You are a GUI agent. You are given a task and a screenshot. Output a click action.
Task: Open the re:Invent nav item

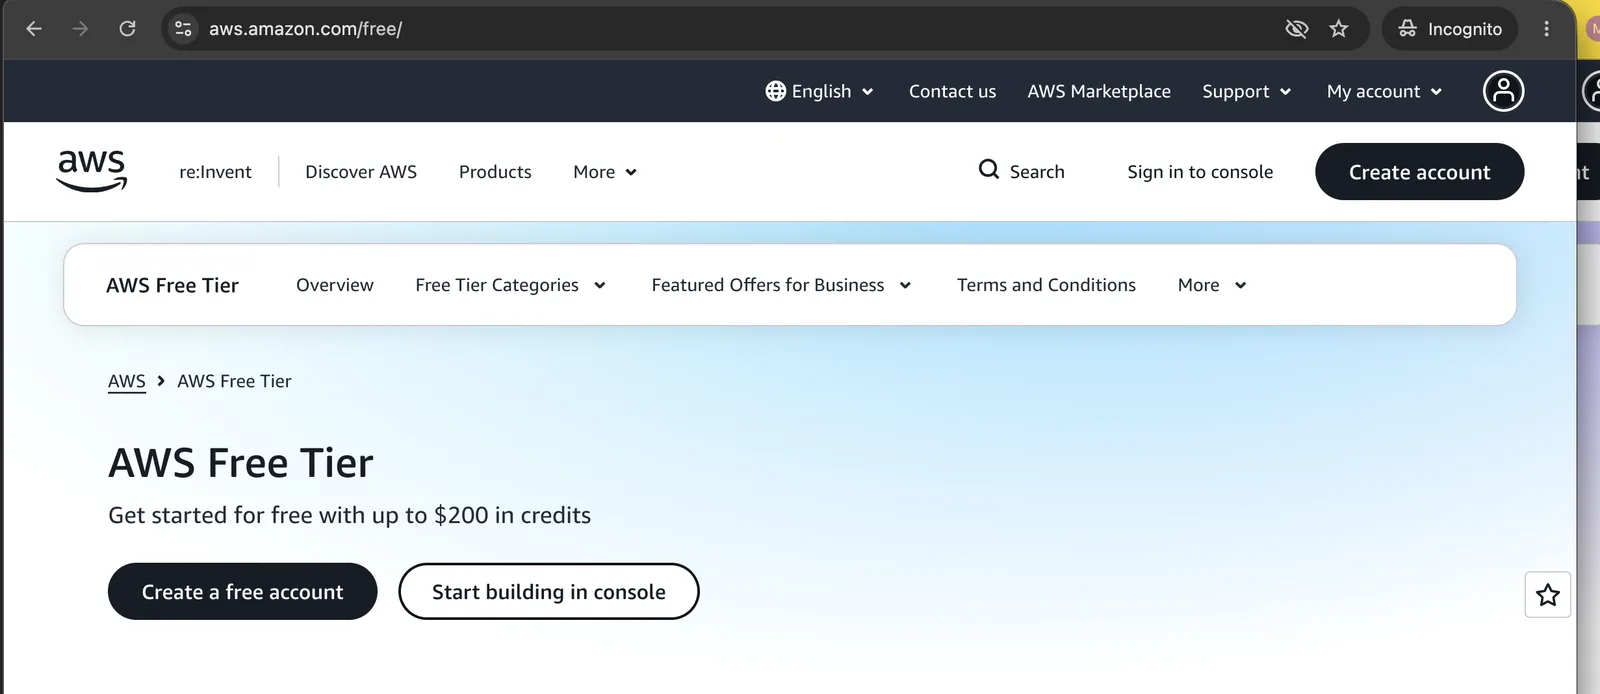[x=215, y=172]
